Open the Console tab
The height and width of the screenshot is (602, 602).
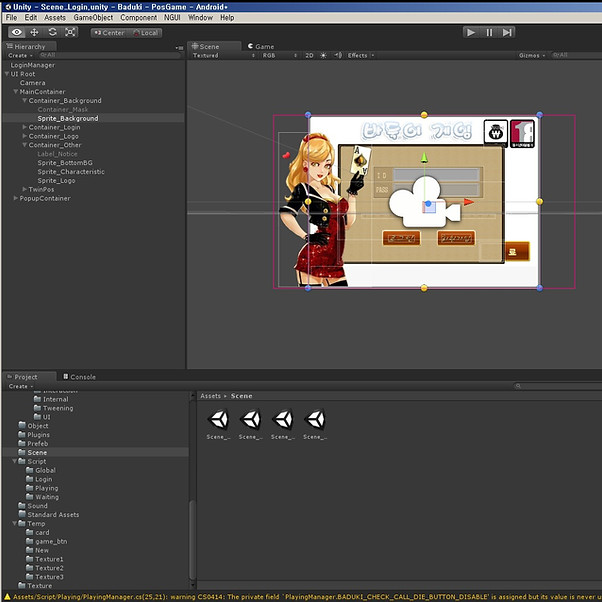click(79, 377)
